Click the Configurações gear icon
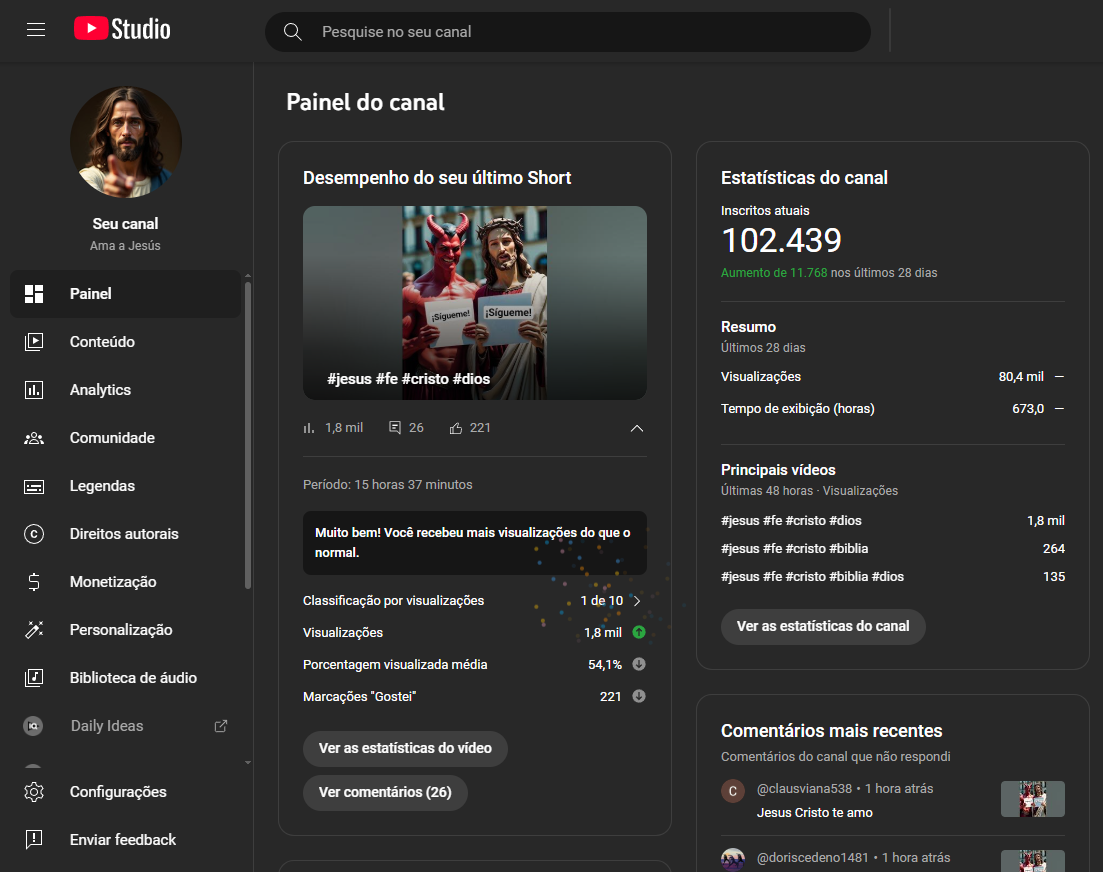Image resolution: width=1103 pixels, height=872 pixels. point(34,792)
